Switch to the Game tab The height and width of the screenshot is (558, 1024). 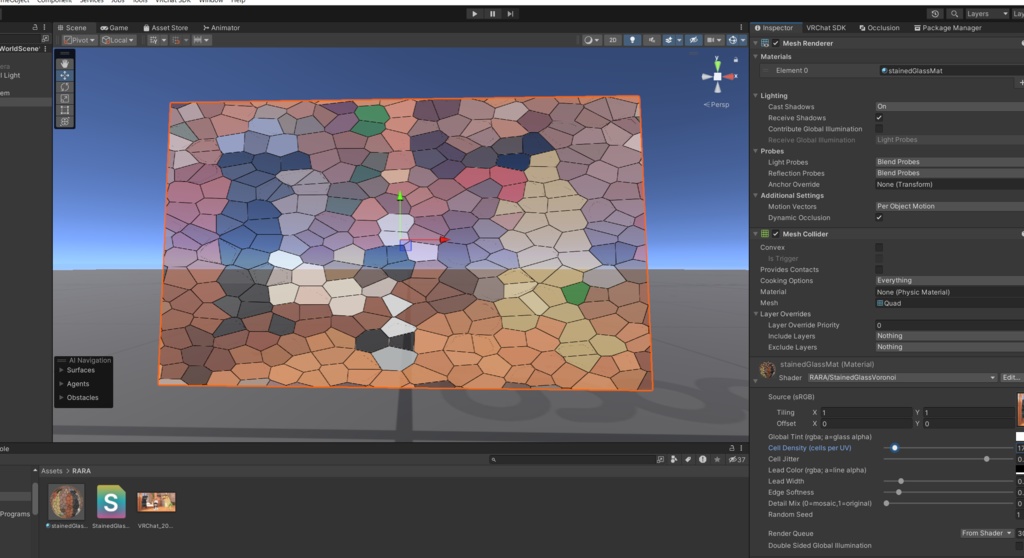(114, 27)
